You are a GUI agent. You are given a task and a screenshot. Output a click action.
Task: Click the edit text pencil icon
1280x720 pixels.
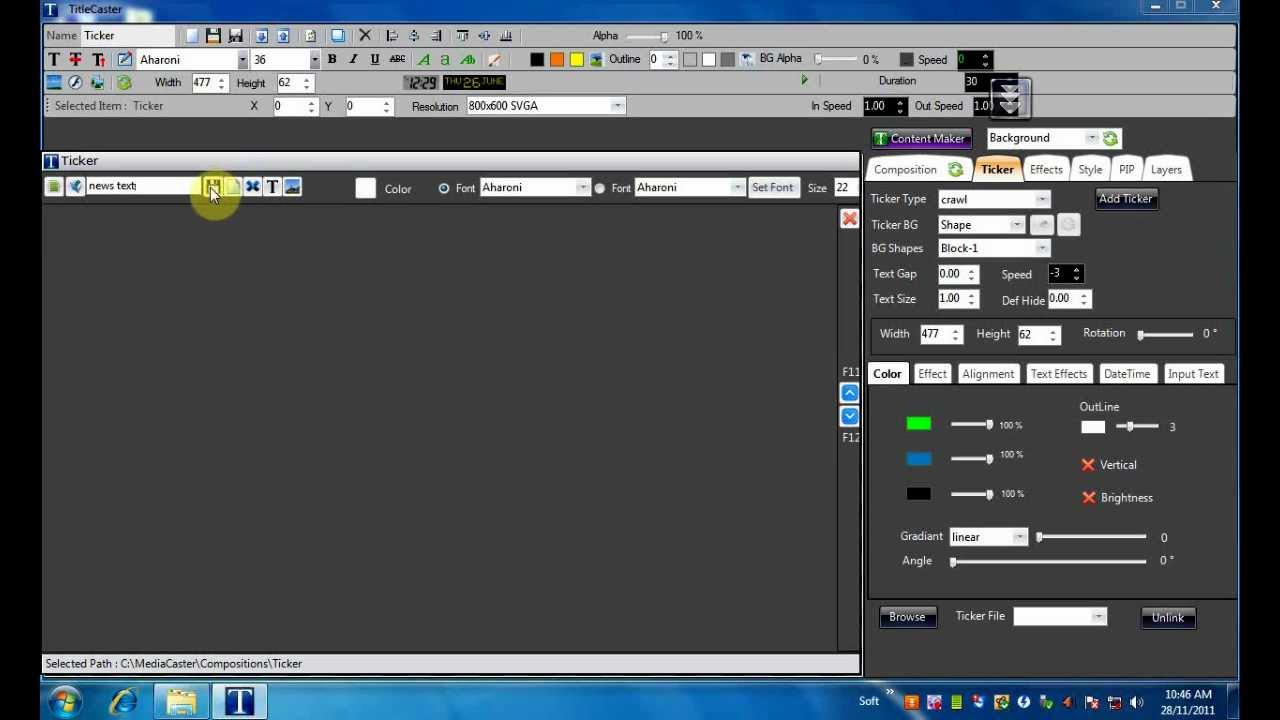[x=124, y=60]
